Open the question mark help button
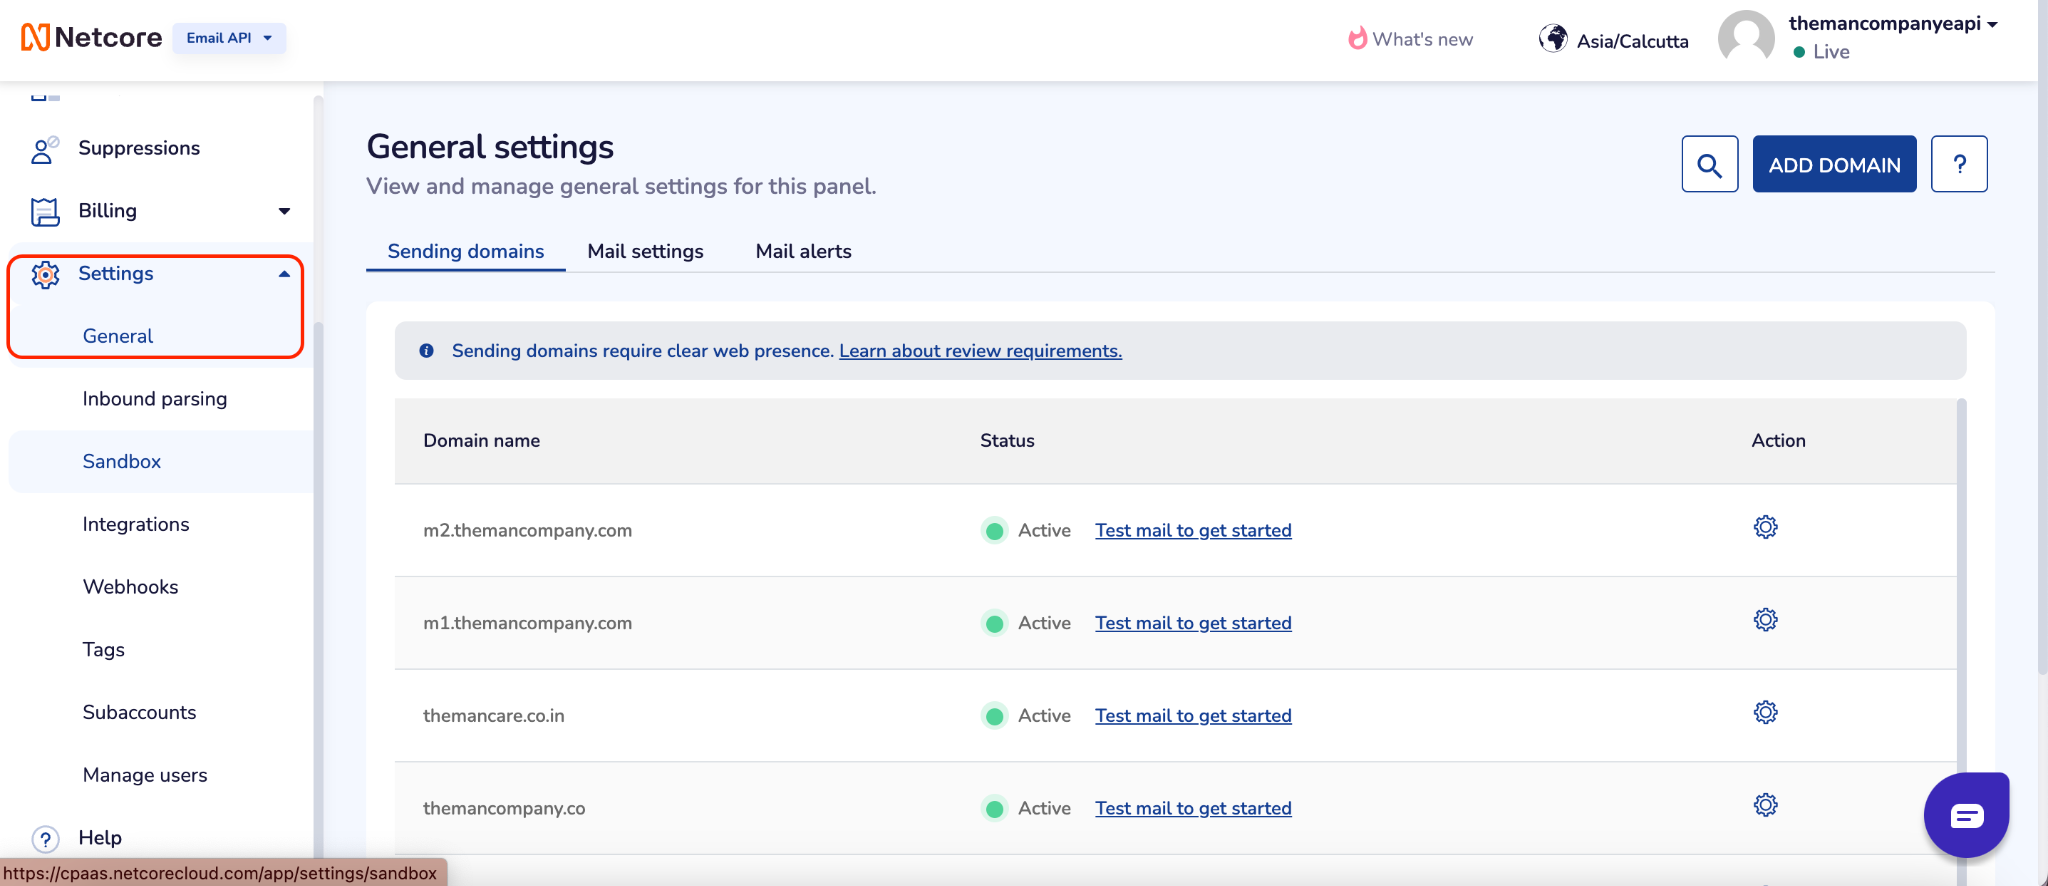The width and height of the screenshot is (2048, 886). coord(1959,164)
